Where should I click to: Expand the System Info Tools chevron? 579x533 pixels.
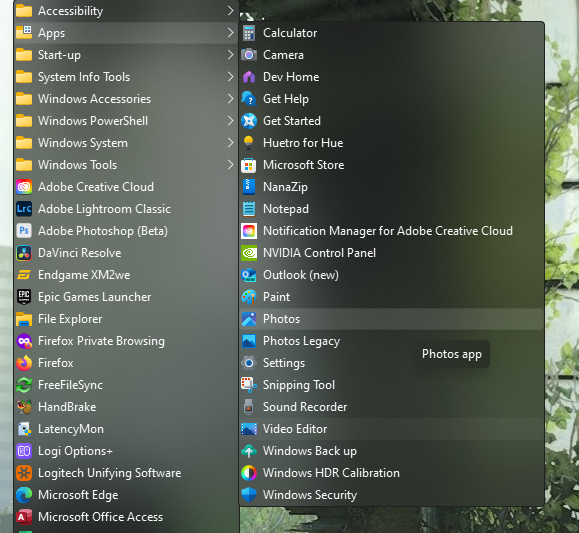pyautogui.click(x=230, y=77)
